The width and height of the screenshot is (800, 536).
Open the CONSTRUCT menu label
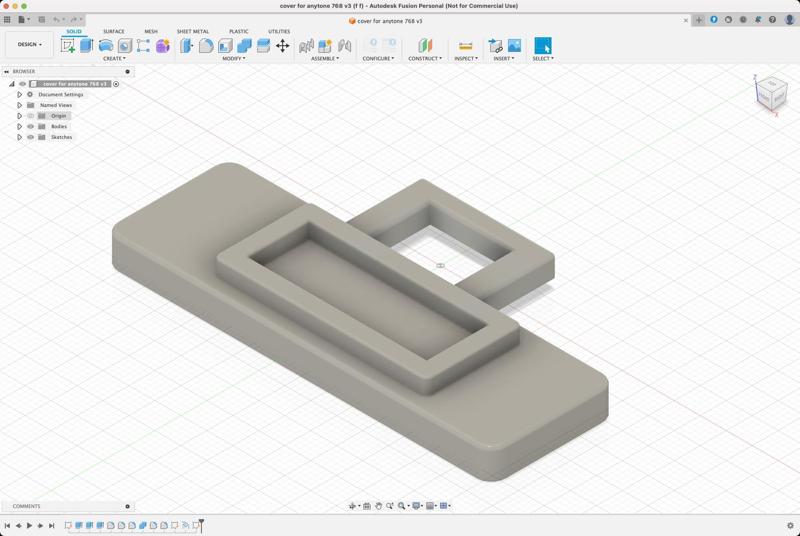[x=425, y=58]
